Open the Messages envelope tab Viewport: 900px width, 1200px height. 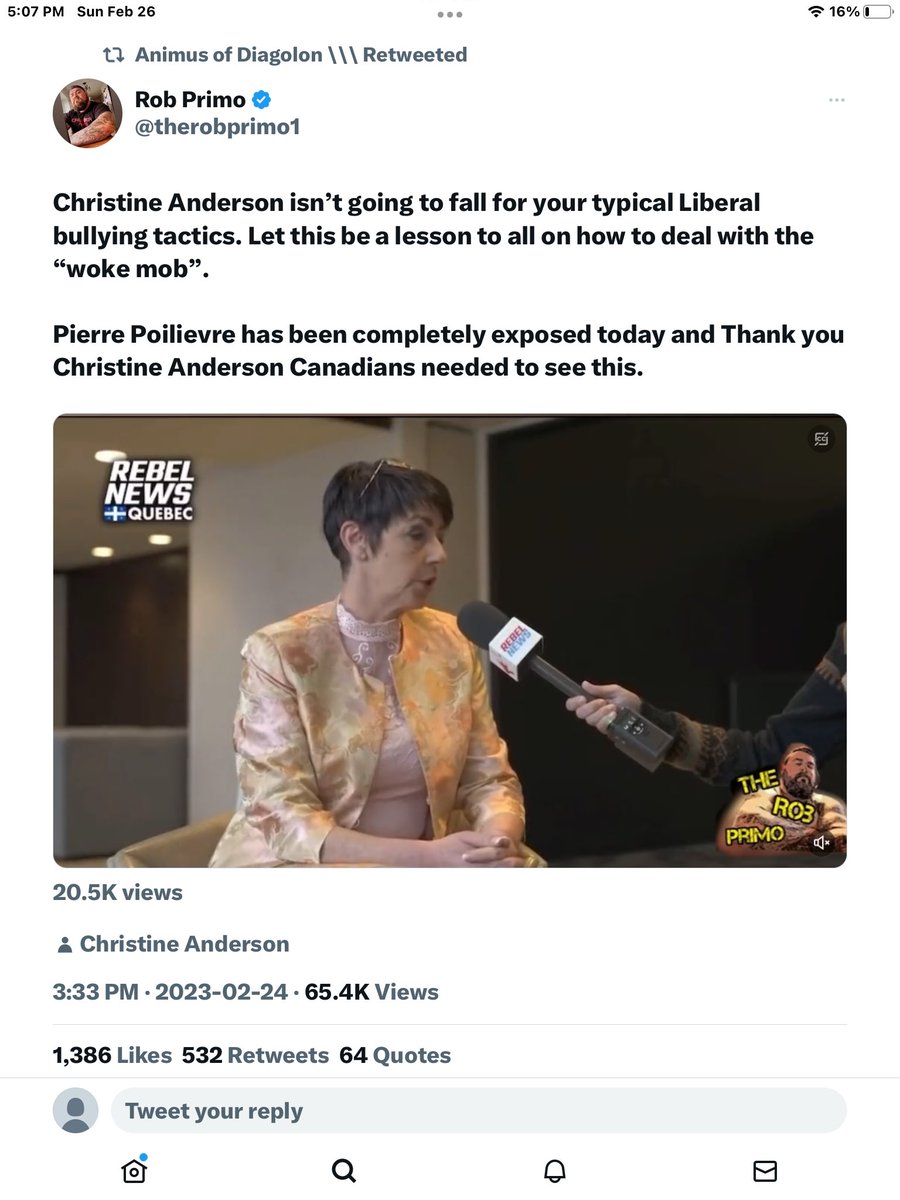click(765, 1170)
